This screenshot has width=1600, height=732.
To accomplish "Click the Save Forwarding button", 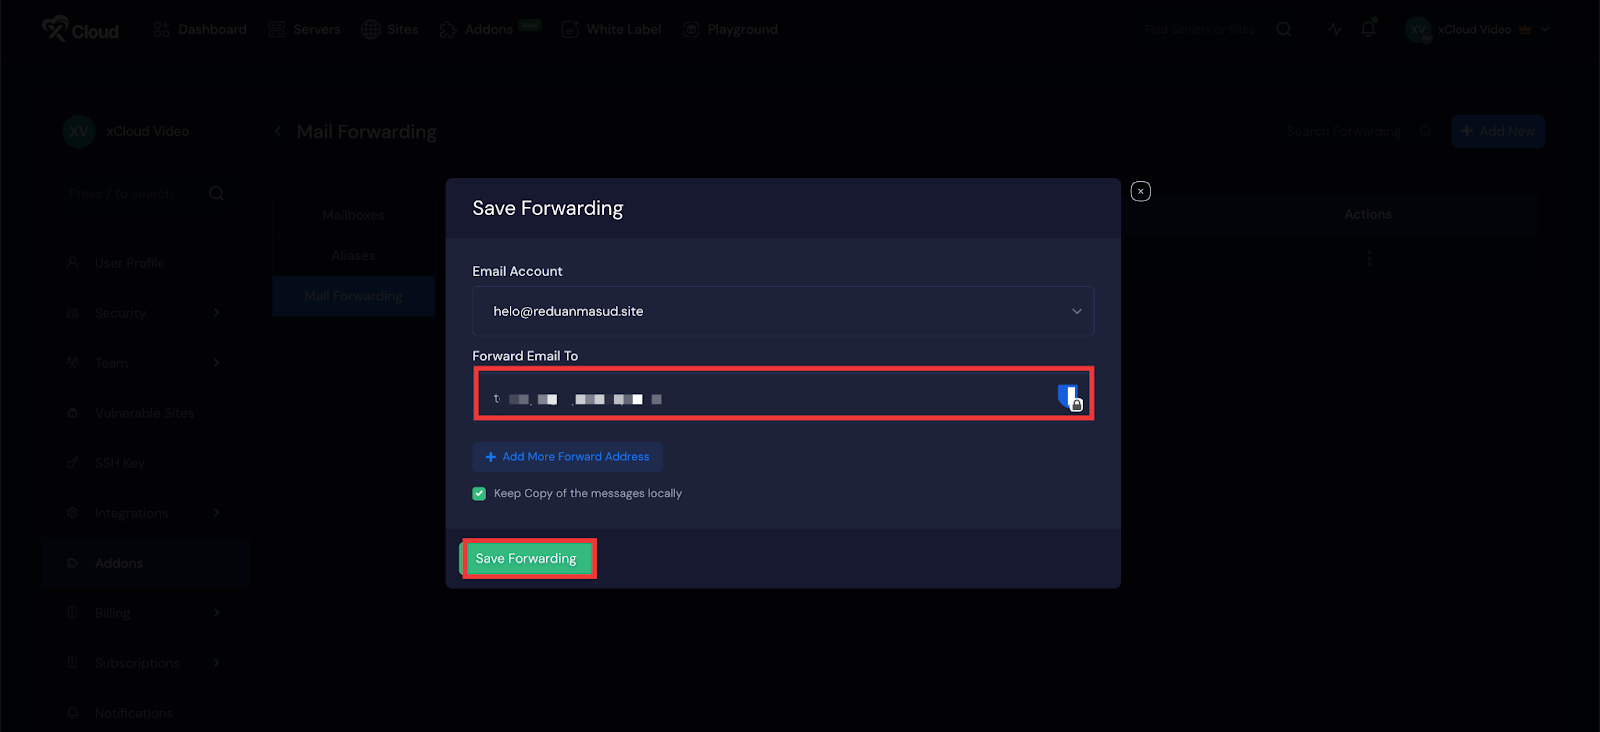I will (526, 558).
